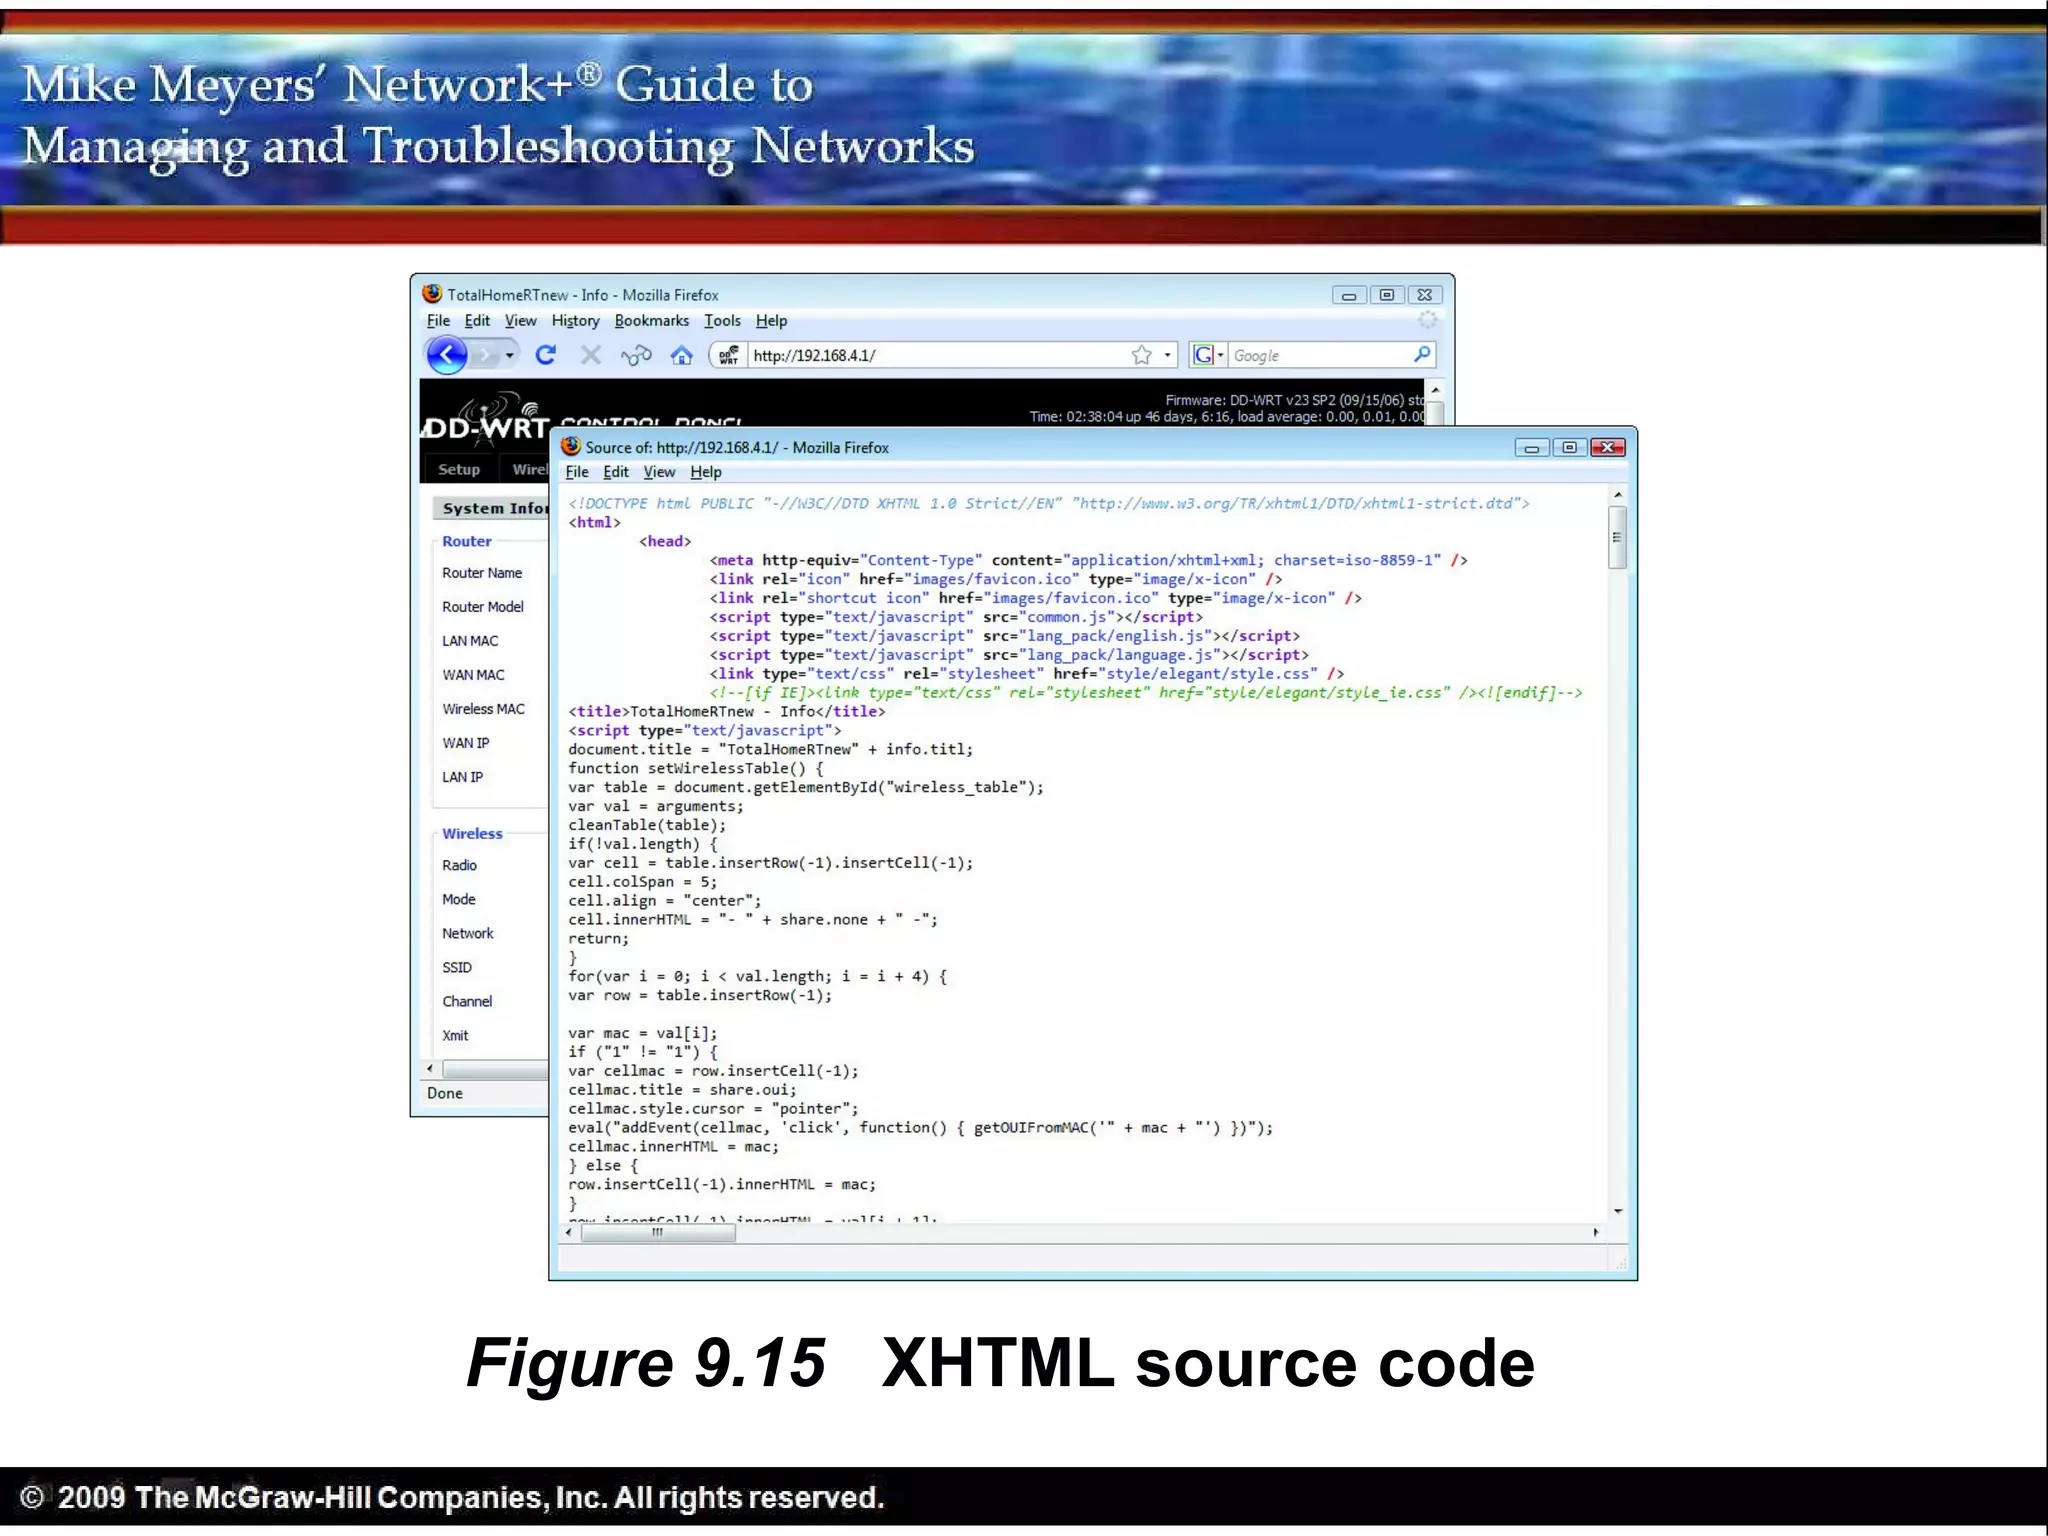Click scroll up arrow in TotalHomeRTnew page
Image resolution: width=2048 pixels, height=1536 pixels.
1435,390
